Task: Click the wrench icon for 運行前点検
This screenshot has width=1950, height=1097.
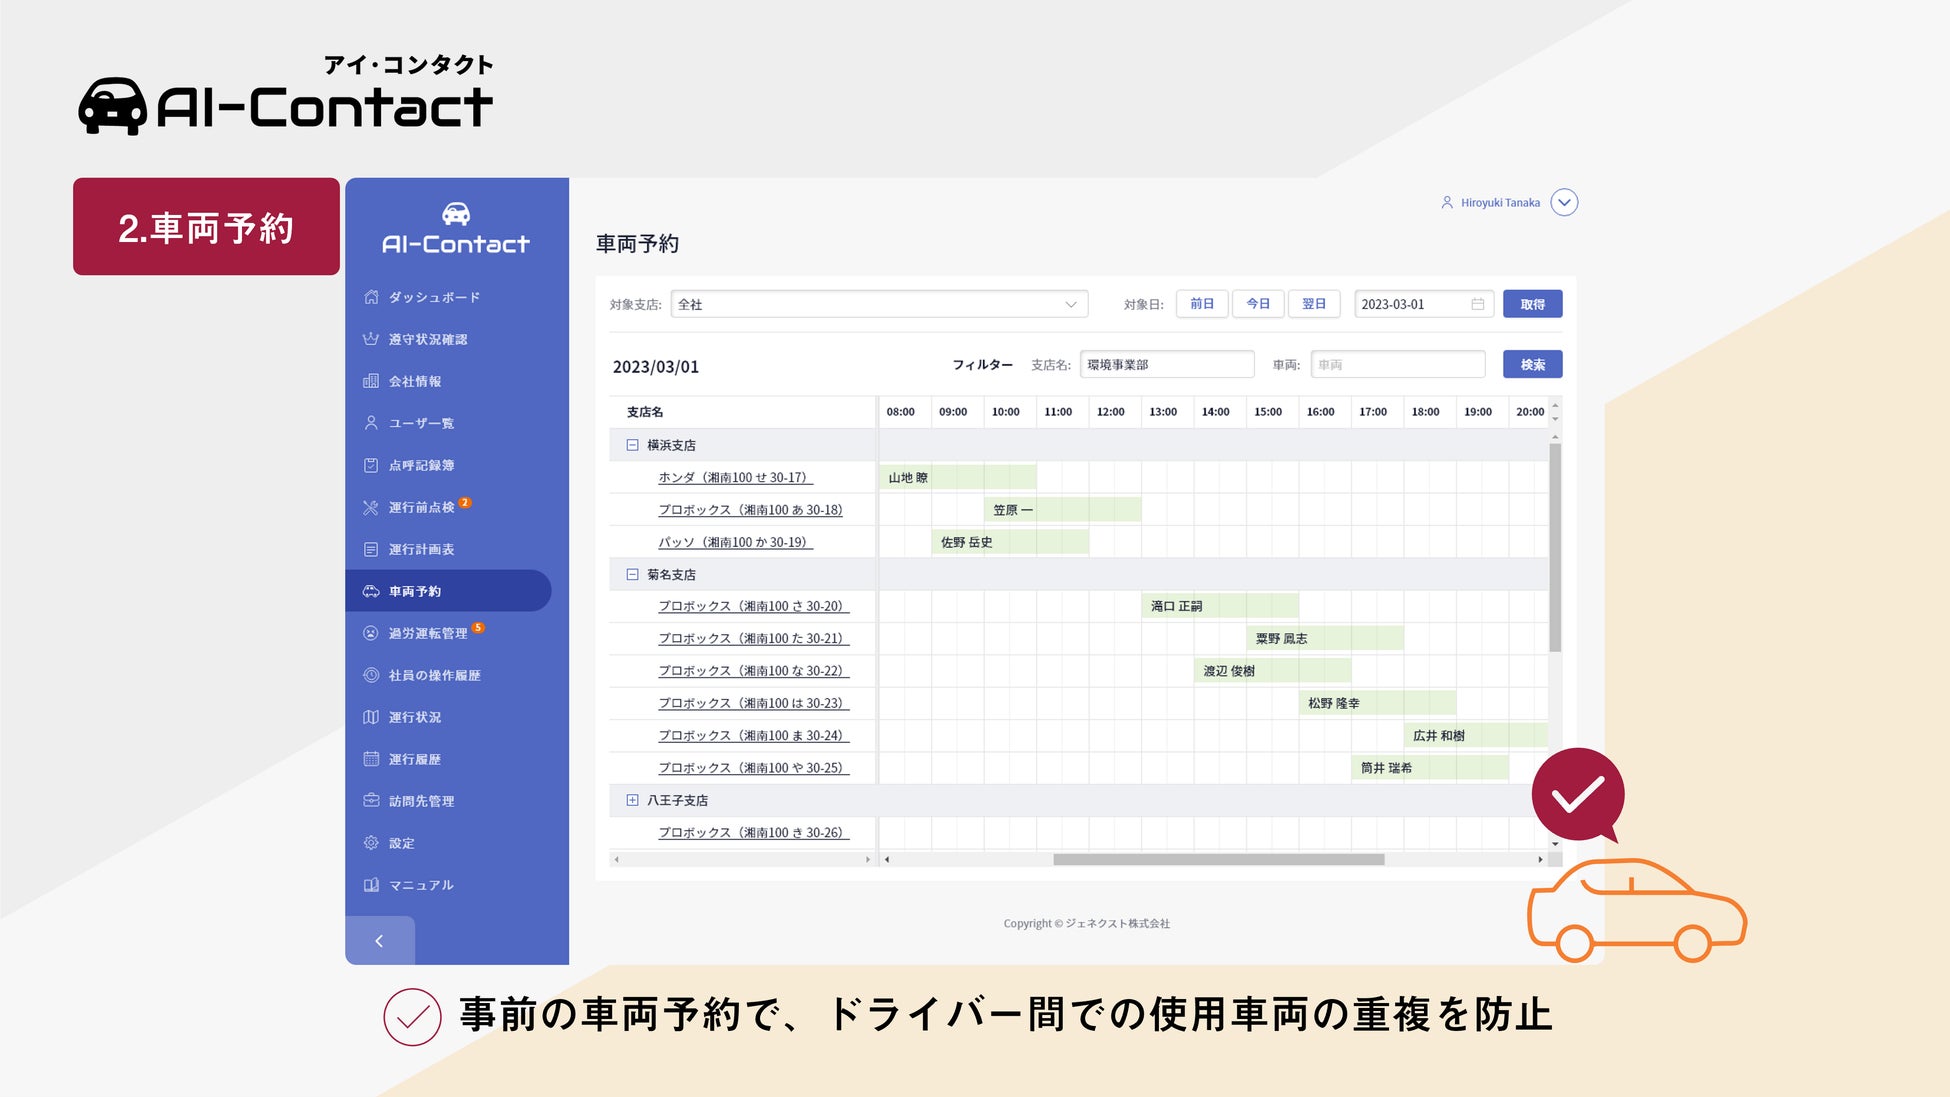Action: click(371, 508)
